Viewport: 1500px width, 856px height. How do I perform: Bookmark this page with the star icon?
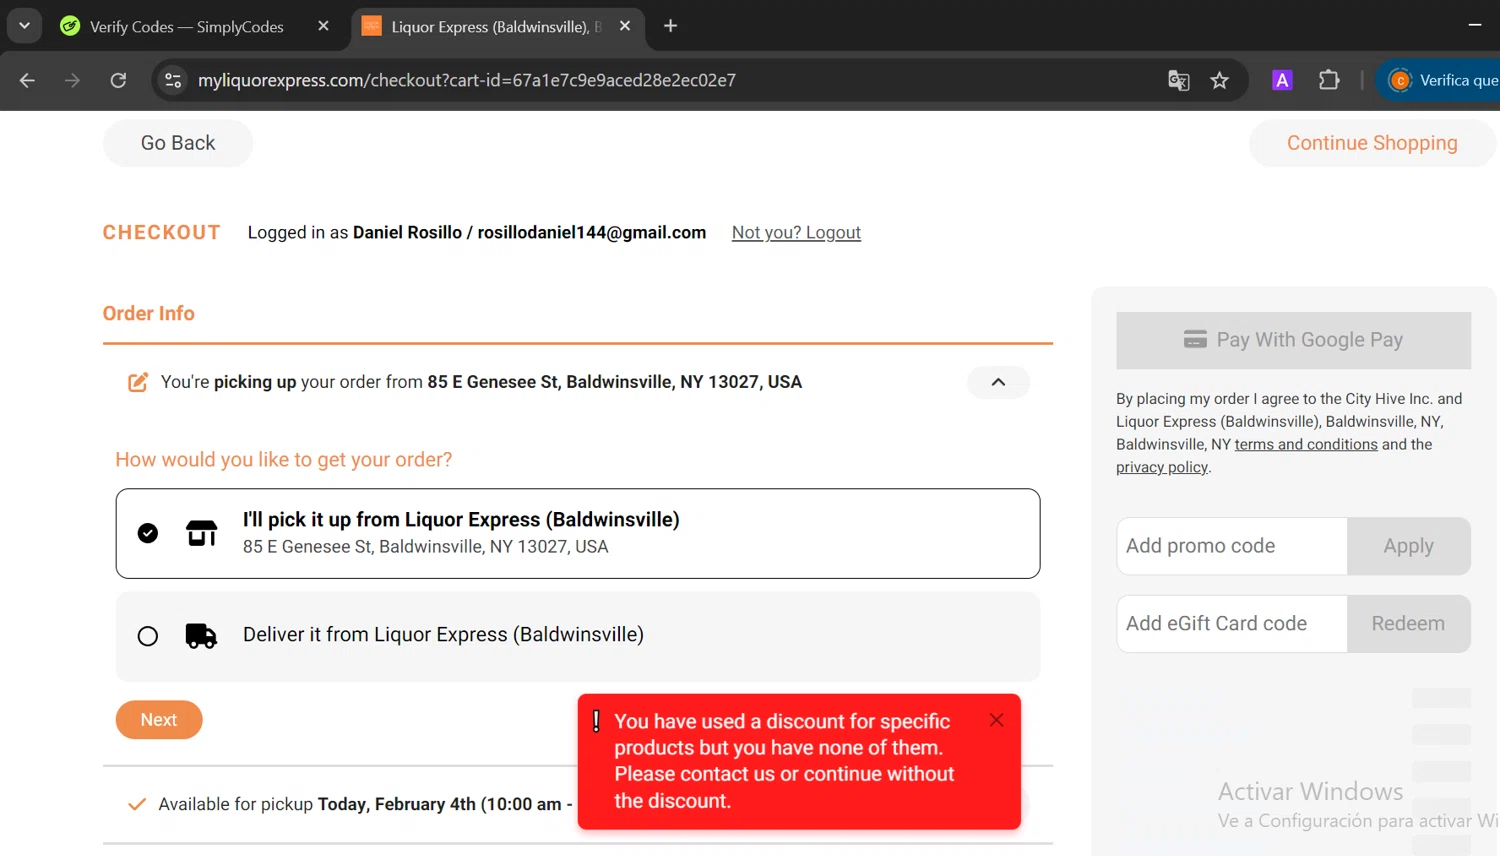(x=1219, y=80)
